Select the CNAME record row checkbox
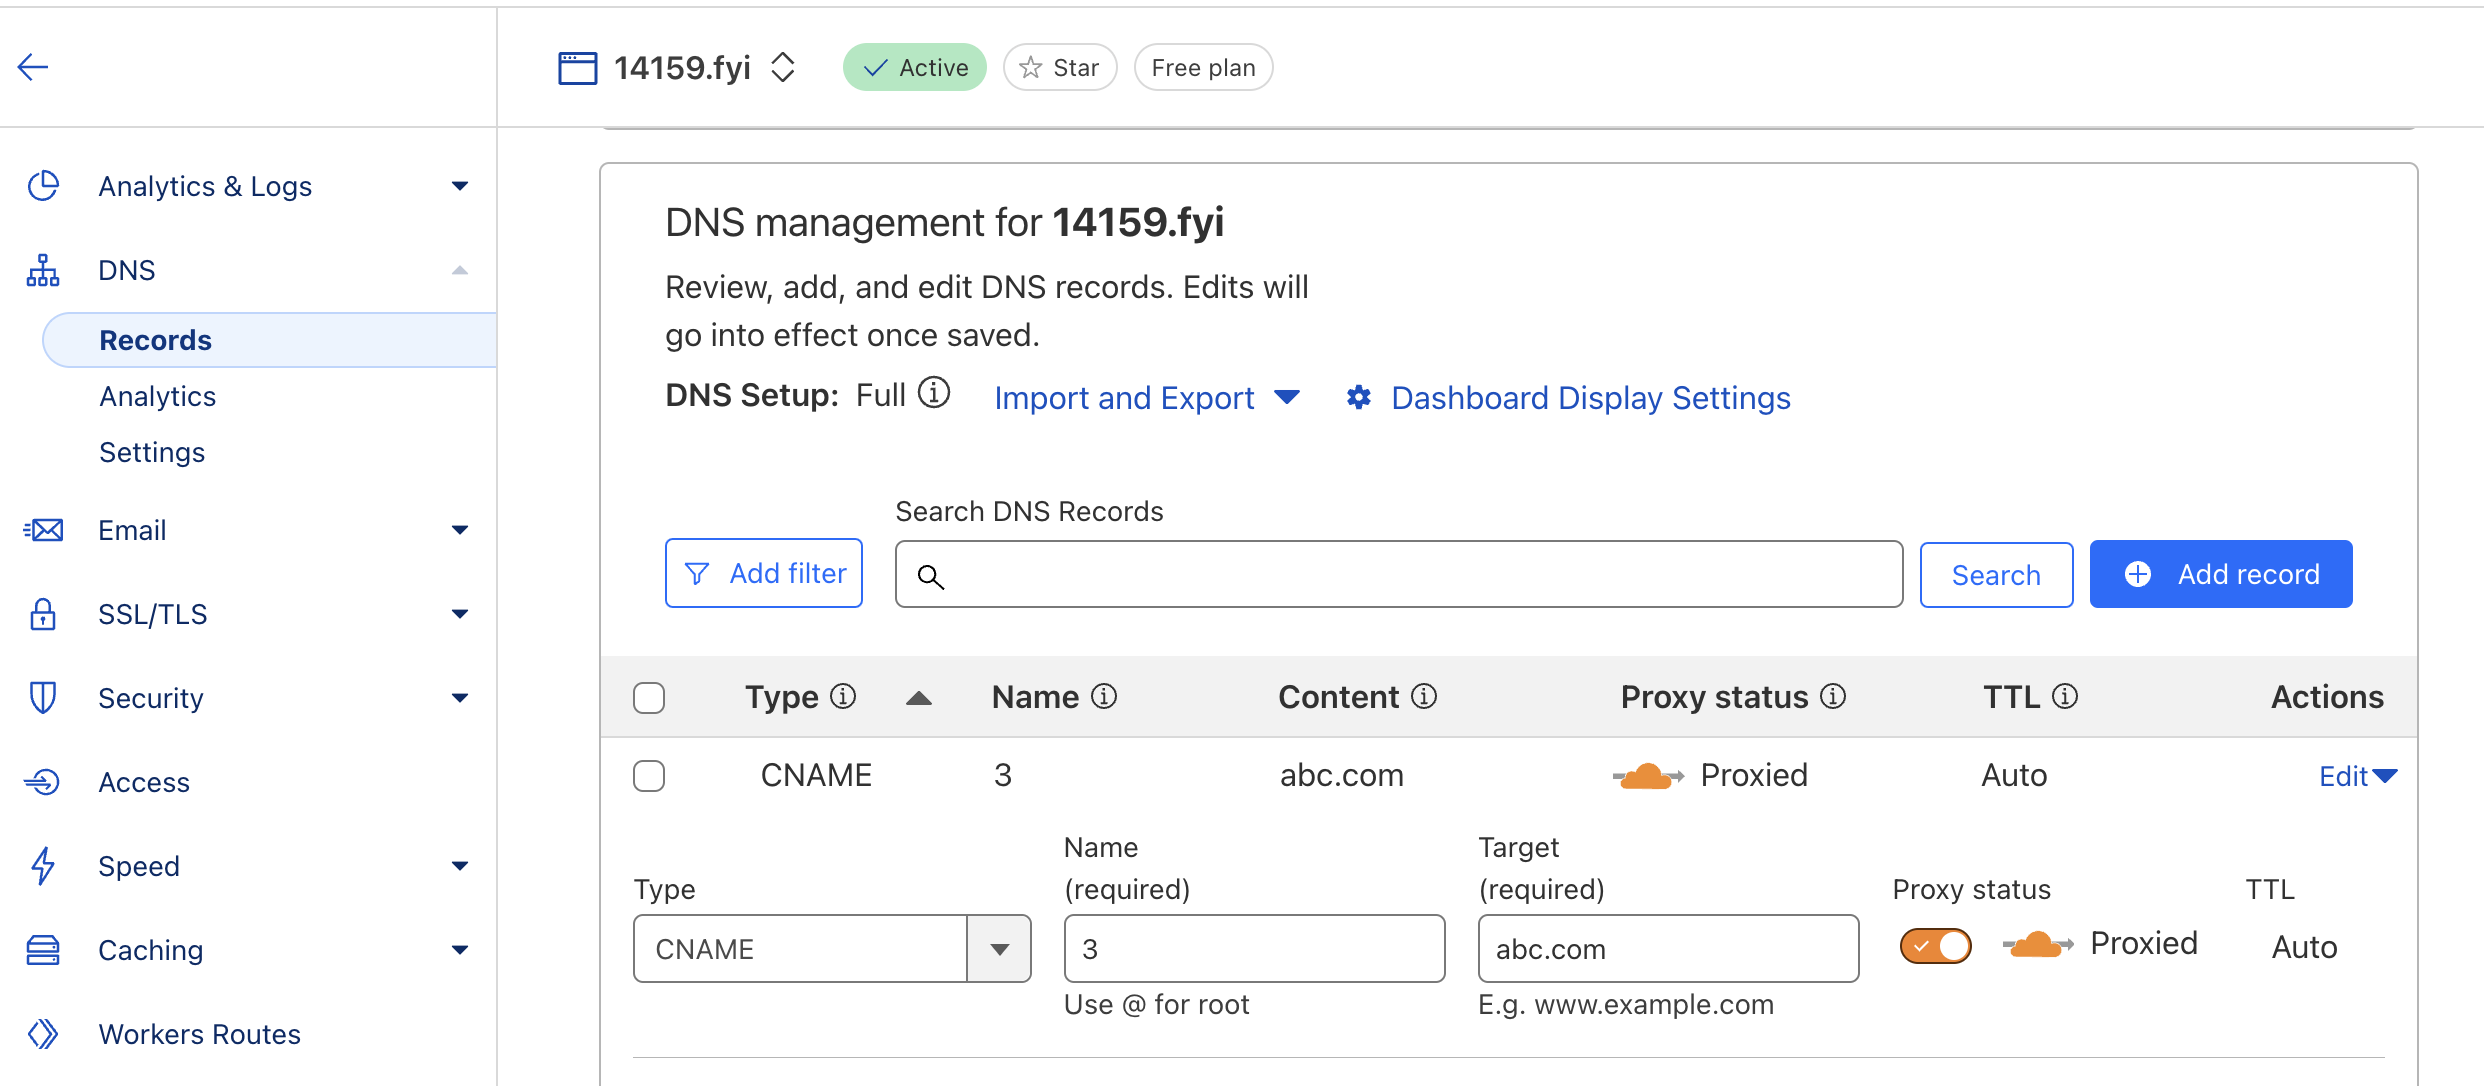2484x1086 pixels. point(649,775)
